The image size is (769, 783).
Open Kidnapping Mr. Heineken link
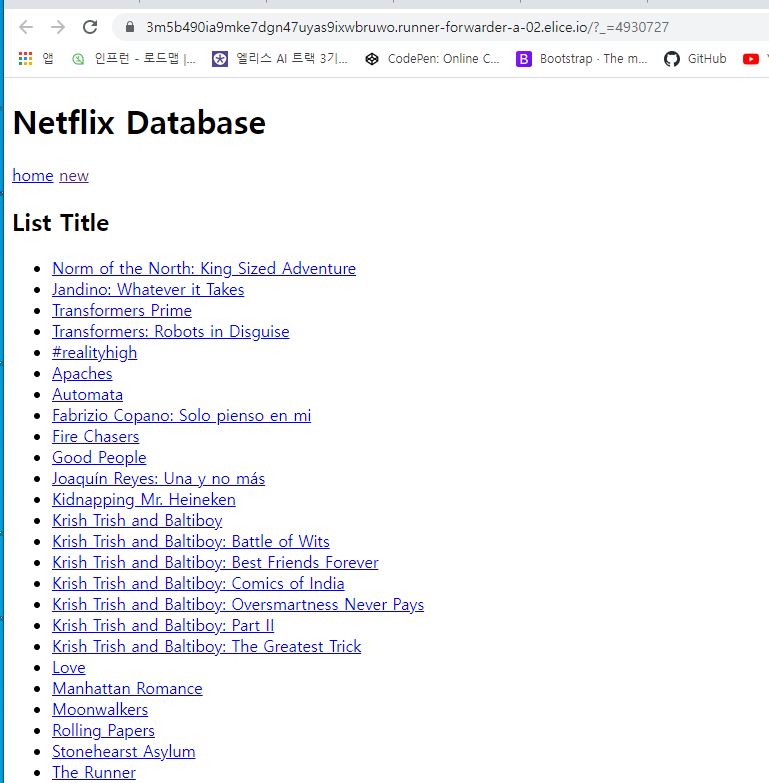coord(144,499)
